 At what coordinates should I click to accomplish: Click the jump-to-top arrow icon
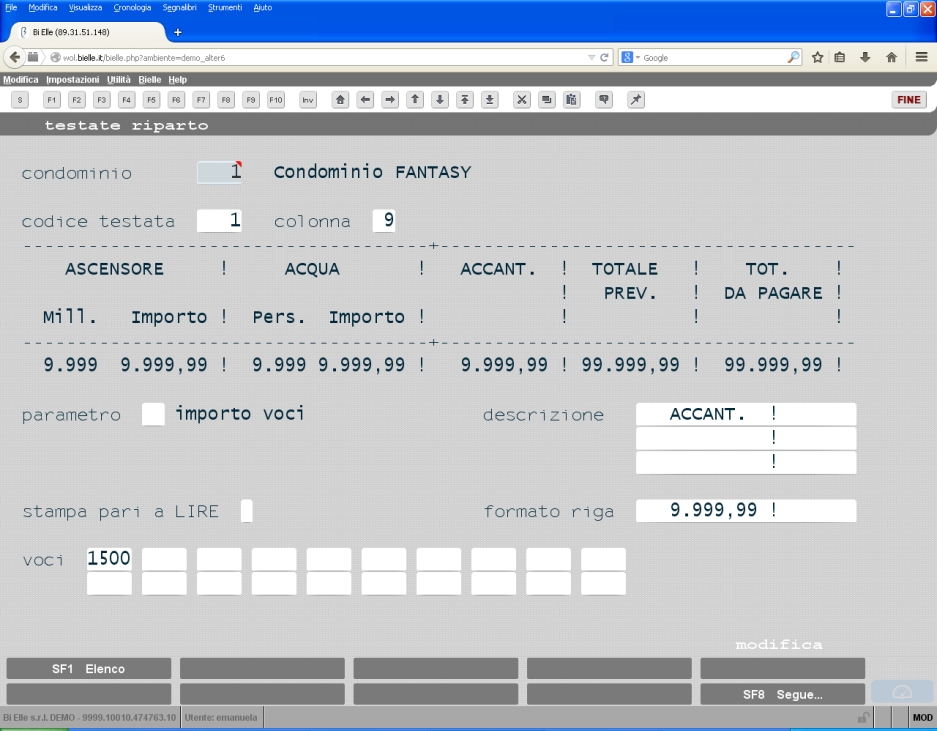[465, 100]
